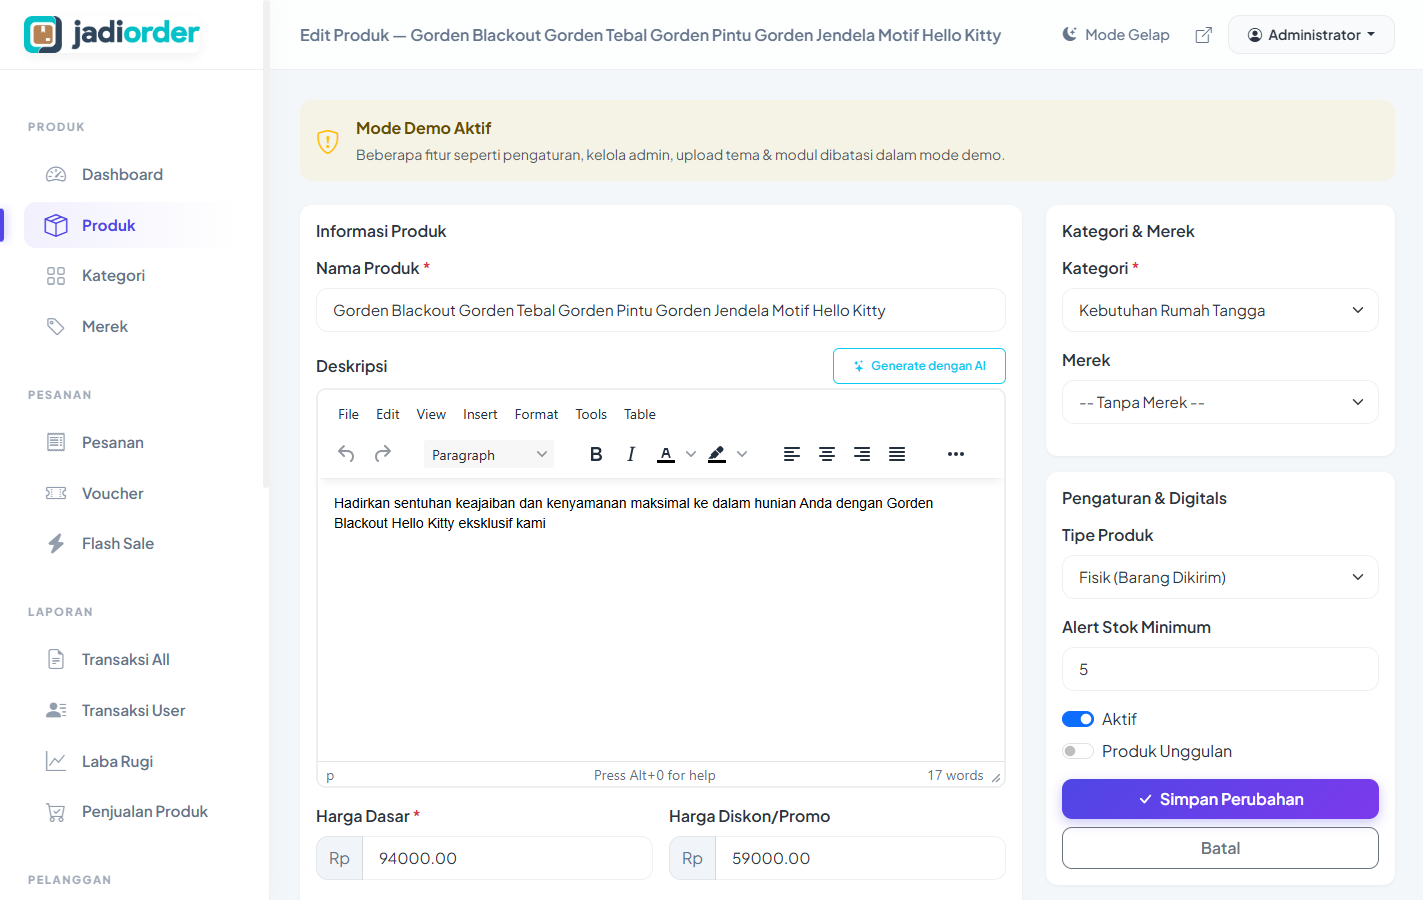The image size is (1423, 900).
Task: Justify the description text
Action: [897, 454]
